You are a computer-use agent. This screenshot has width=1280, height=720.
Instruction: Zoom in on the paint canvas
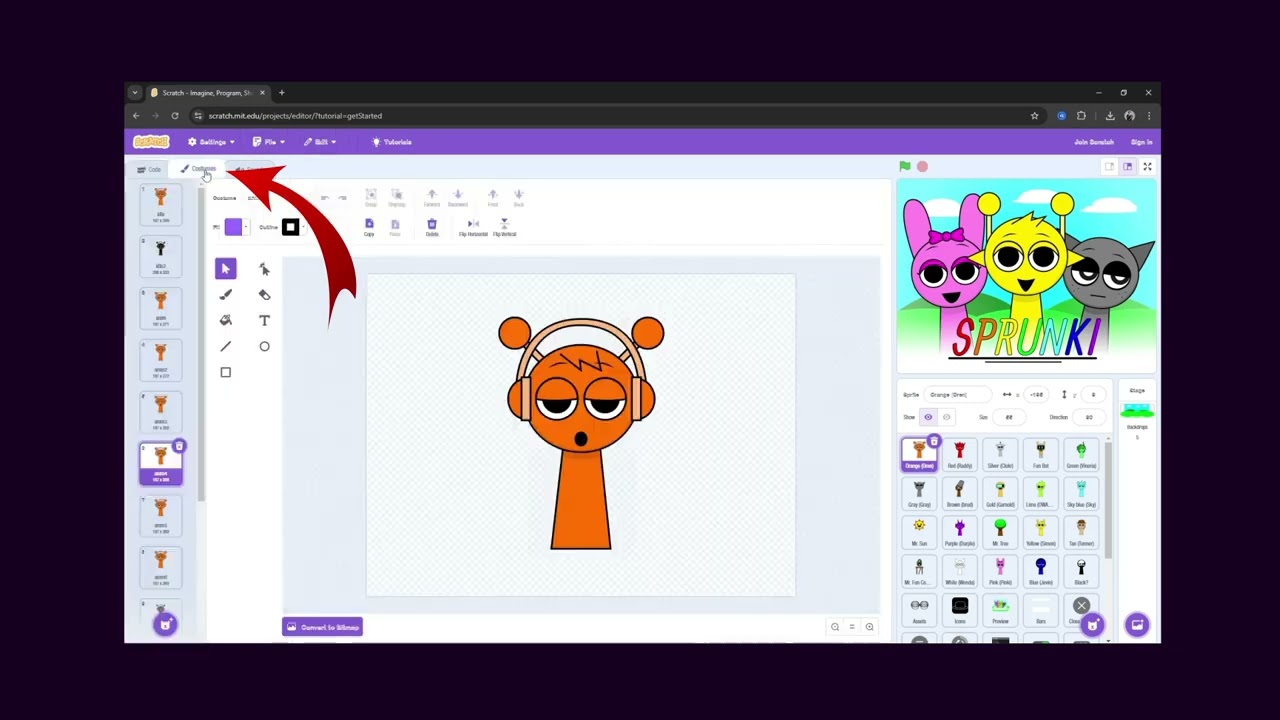tap(869, 627)
